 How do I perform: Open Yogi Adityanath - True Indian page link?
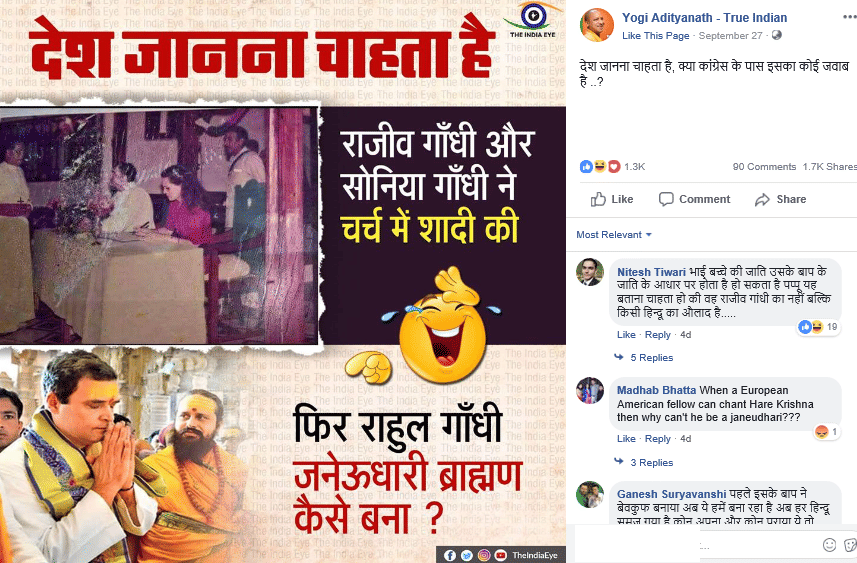705,17
